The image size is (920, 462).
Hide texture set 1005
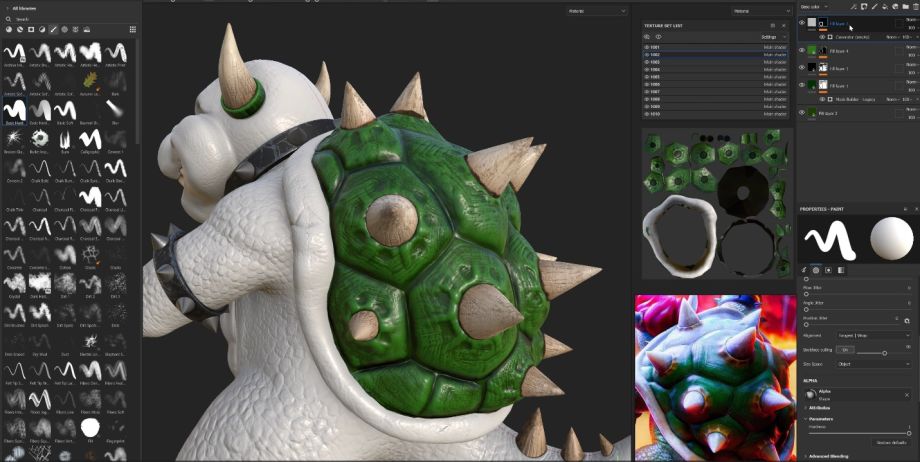click(x=647, y=77)
